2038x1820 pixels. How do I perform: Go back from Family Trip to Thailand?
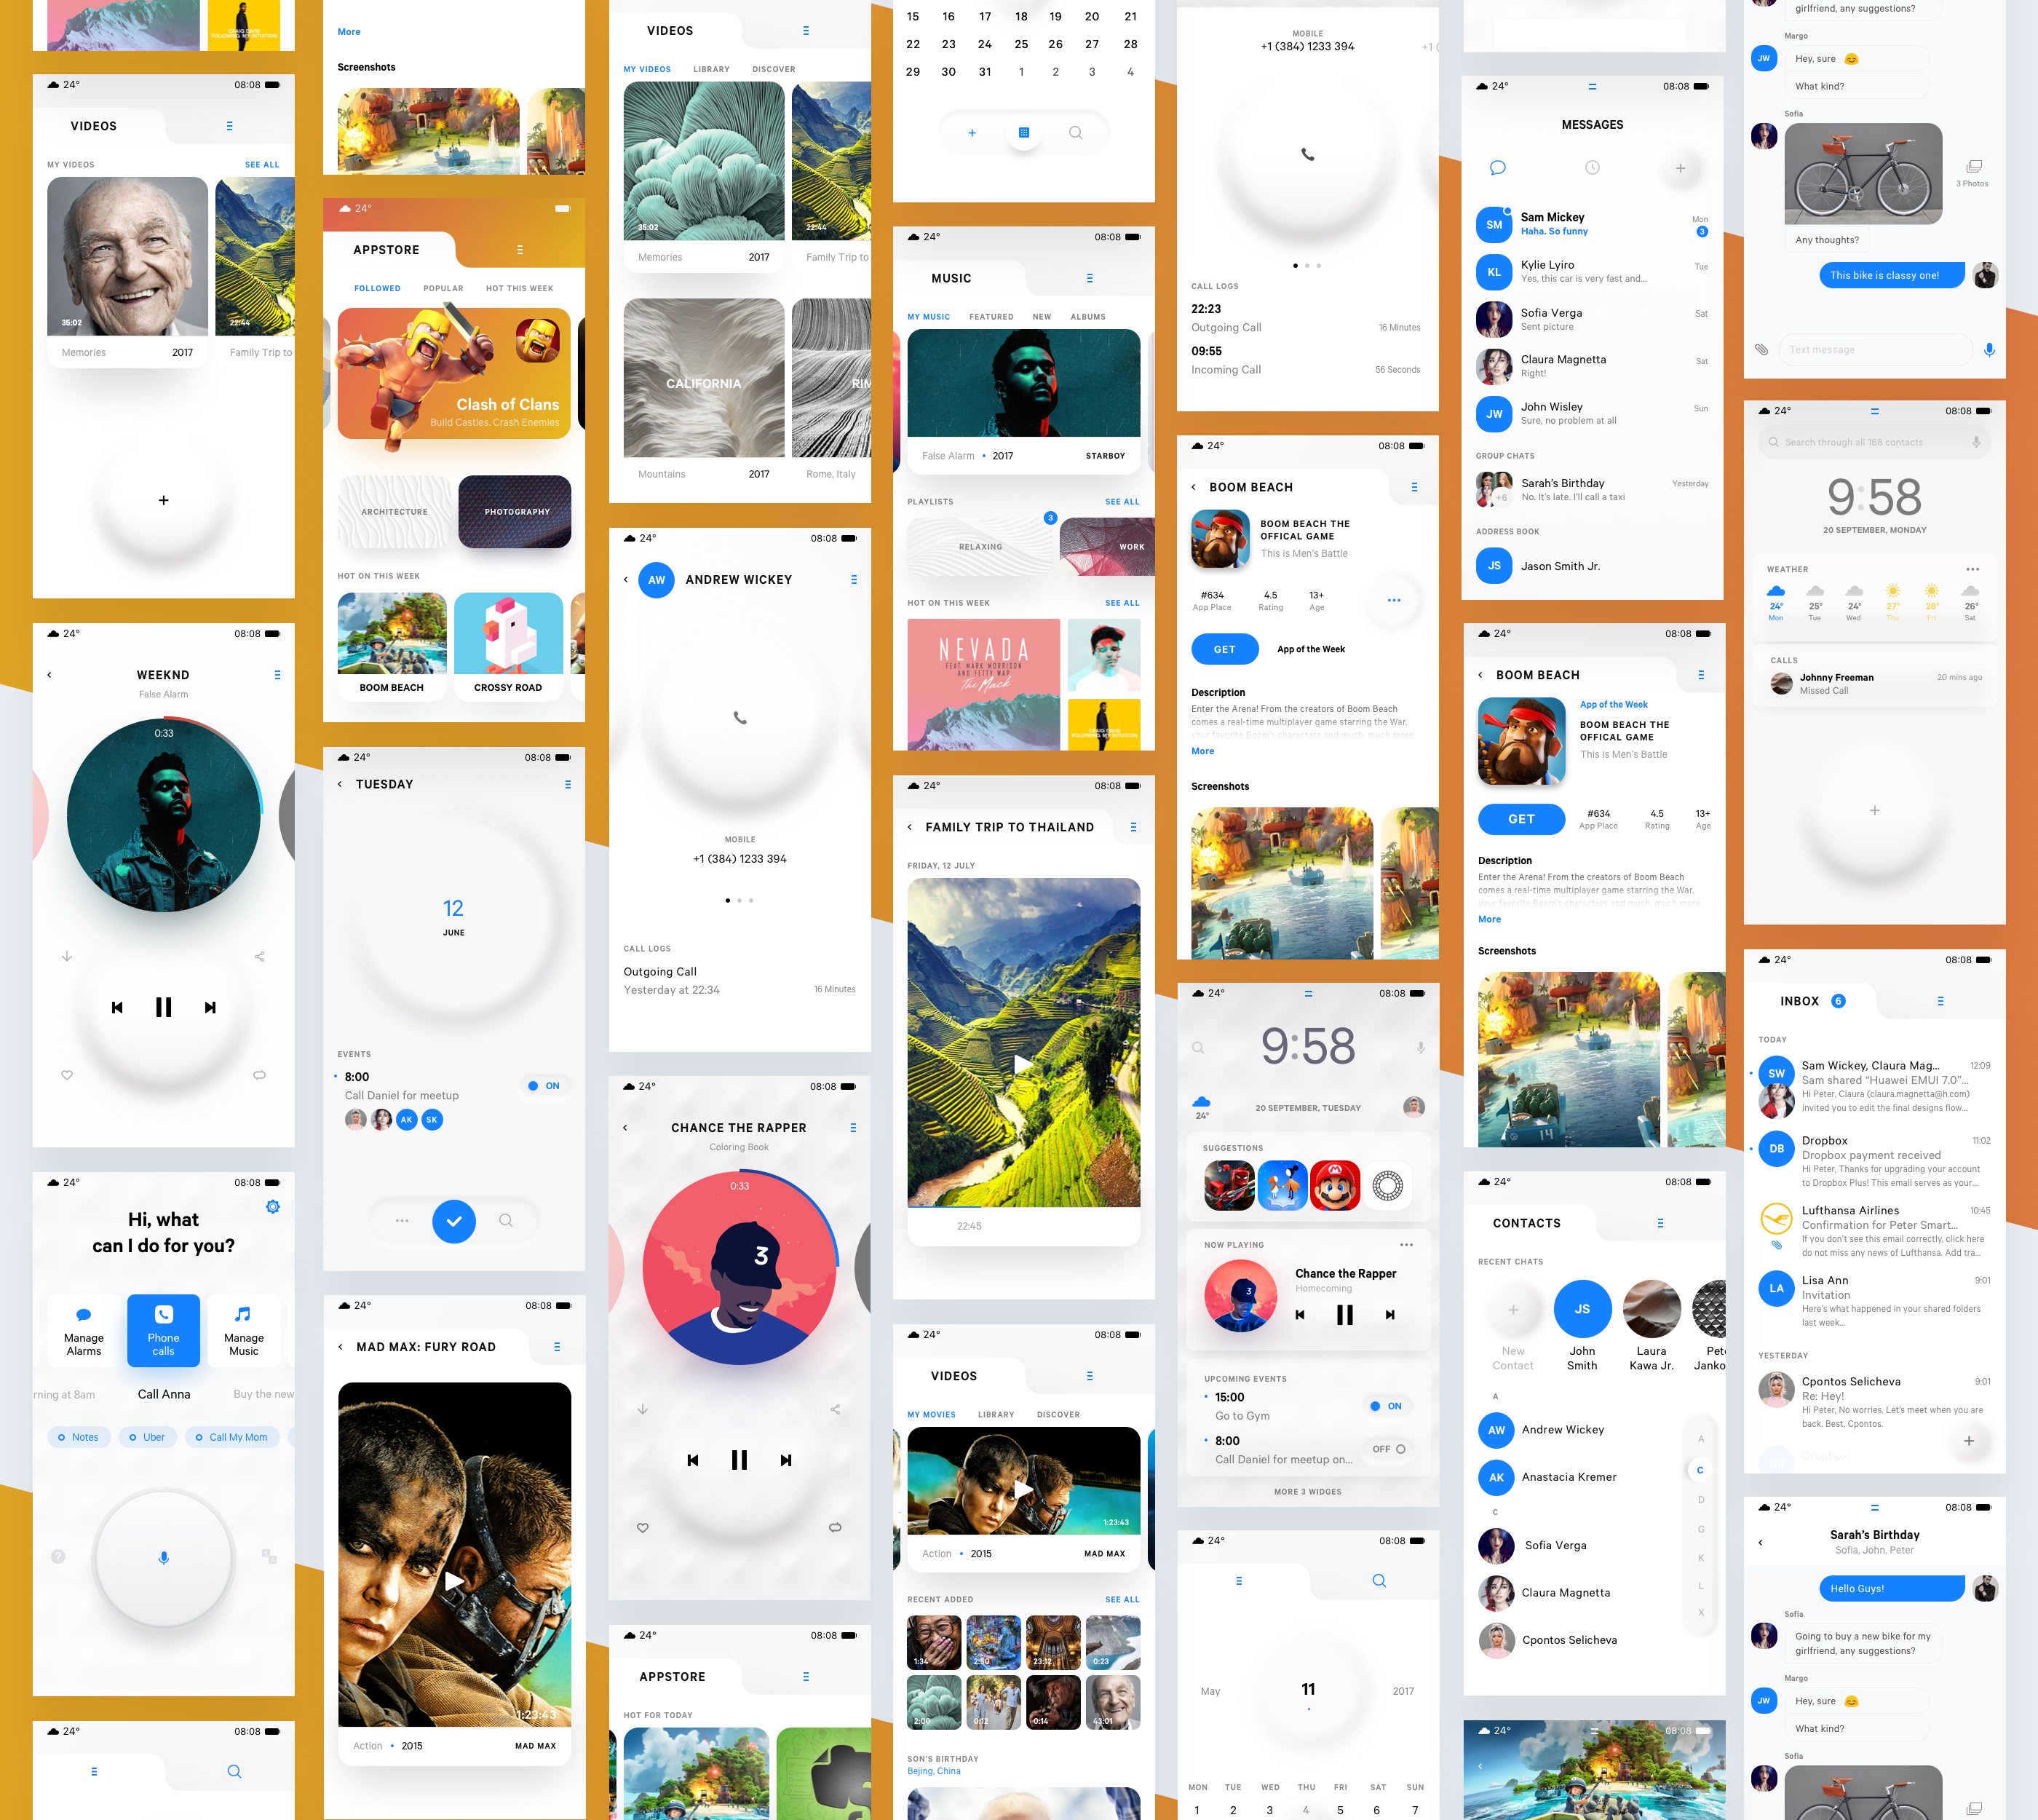pos(910,827)
